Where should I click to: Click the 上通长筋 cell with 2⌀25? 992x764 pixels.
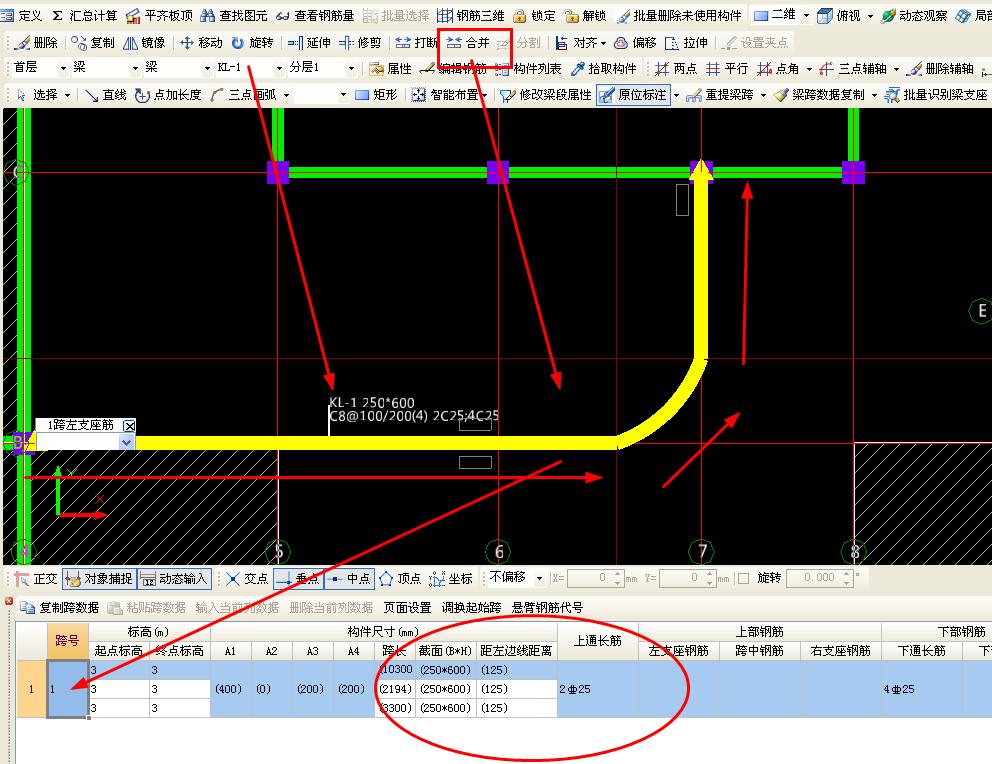597,689
